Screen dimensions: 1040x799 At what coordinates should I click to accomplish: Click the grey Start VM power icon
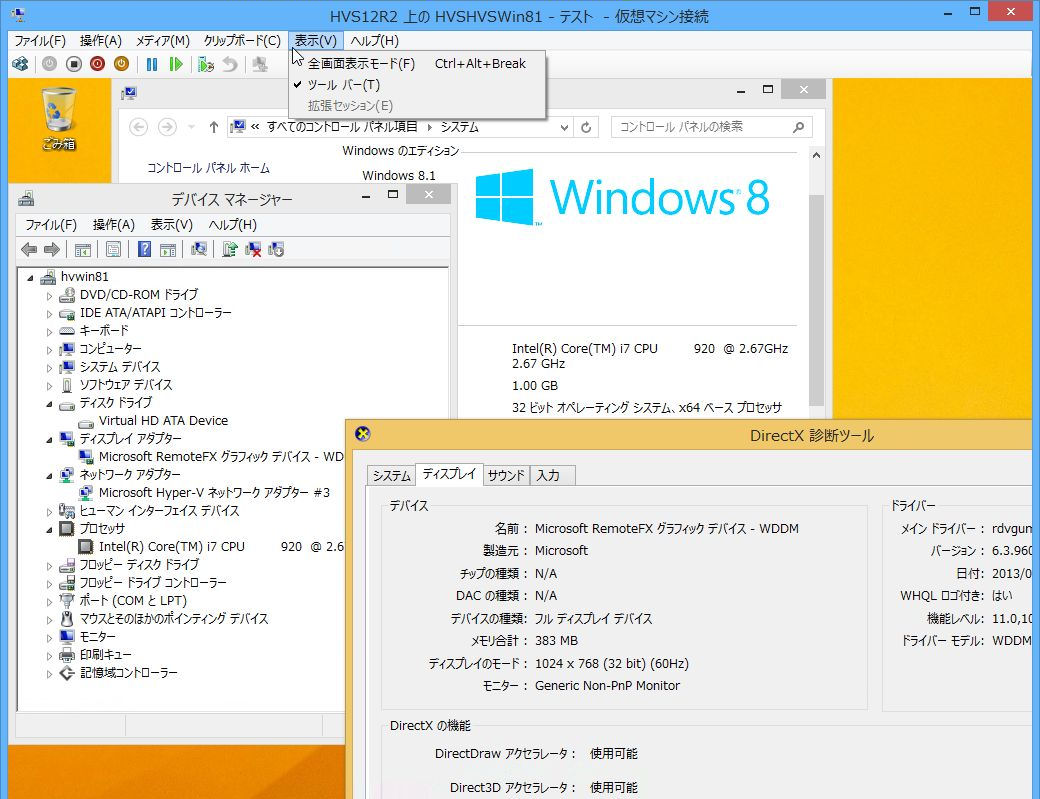(x=50, y=64)
